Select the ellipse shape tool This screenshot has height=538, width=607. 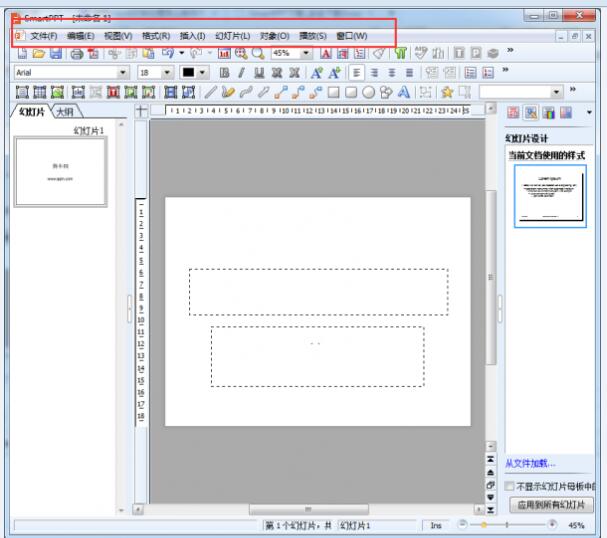(368, 92)
